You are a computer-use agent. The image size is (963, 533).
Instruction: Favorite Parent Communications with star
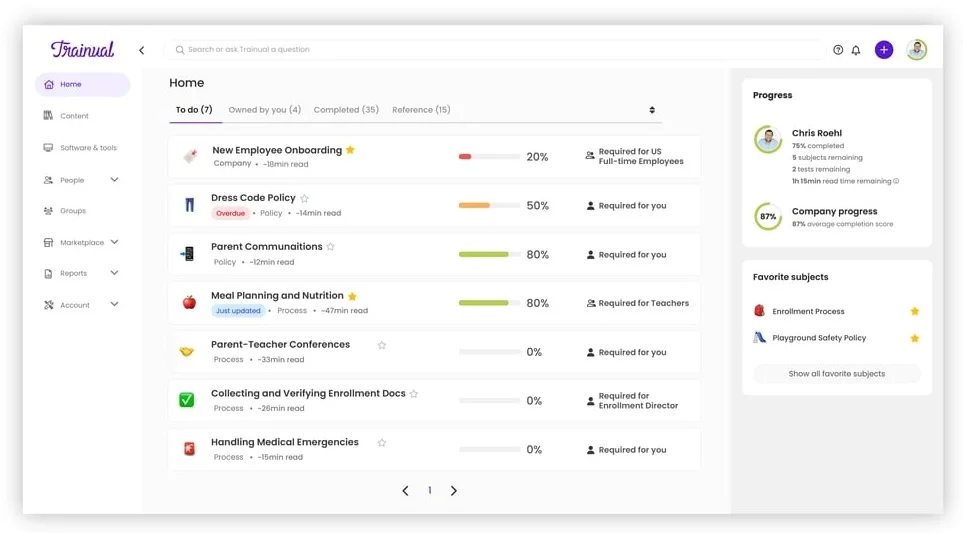(x=330, y=247)
